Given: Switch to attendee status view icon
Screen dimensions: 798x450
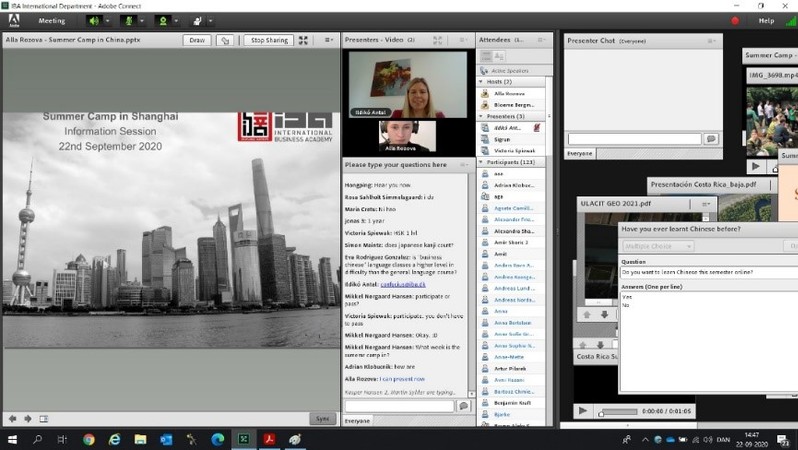Looking at the screenshot, I should 499,56.
